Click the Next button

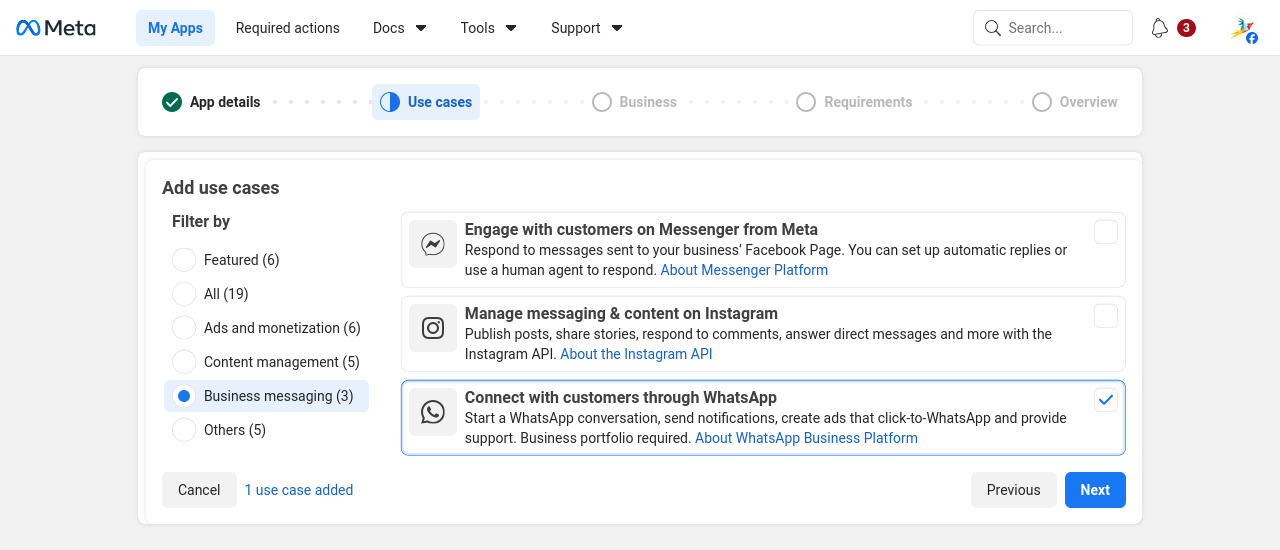coord(1095,490)
